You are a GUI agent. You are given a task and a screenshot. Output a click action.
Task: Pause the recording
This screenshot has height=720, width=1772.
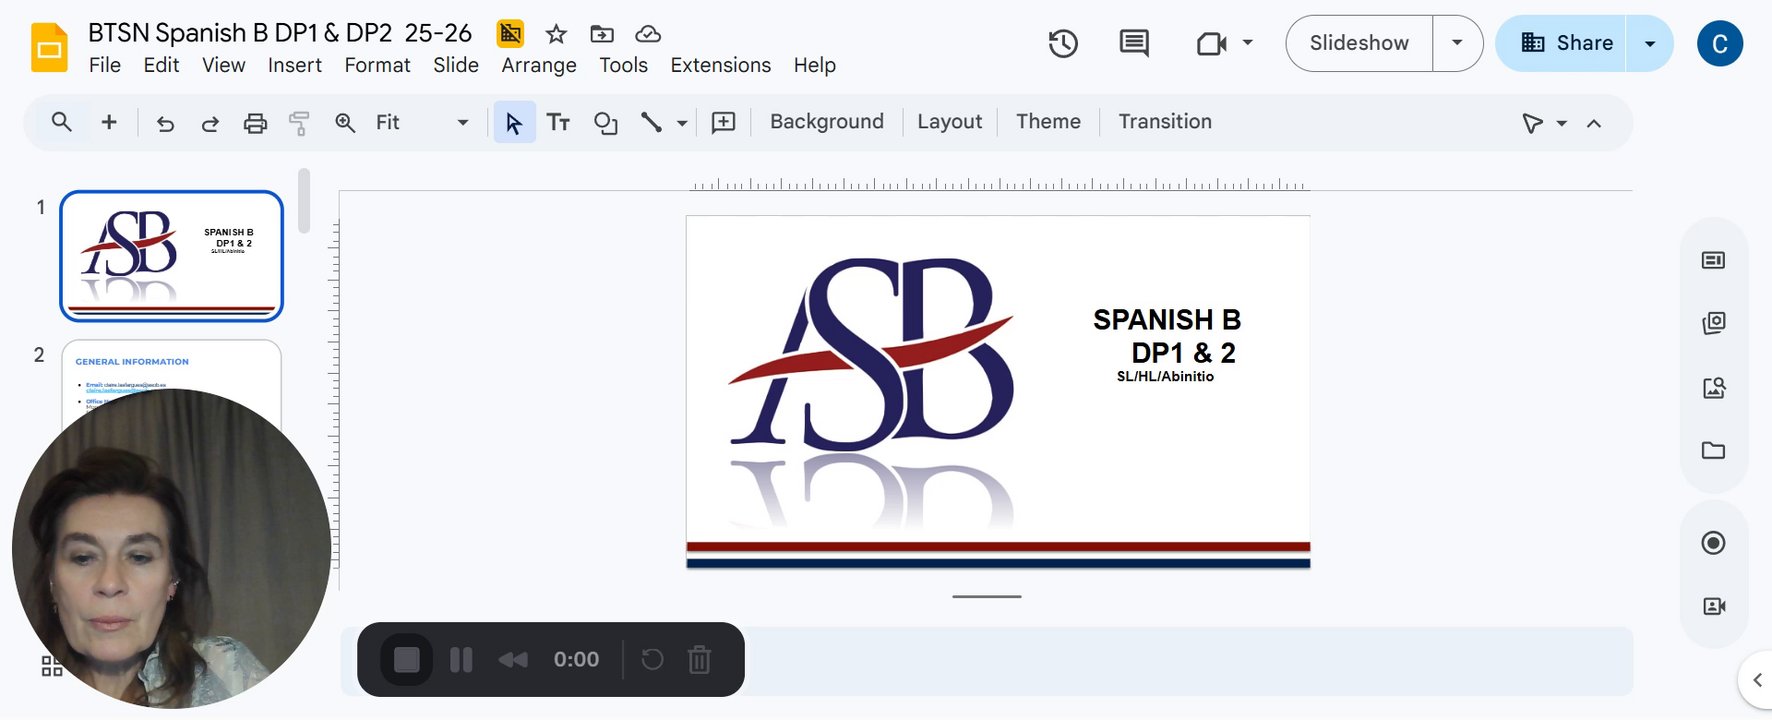461,659
